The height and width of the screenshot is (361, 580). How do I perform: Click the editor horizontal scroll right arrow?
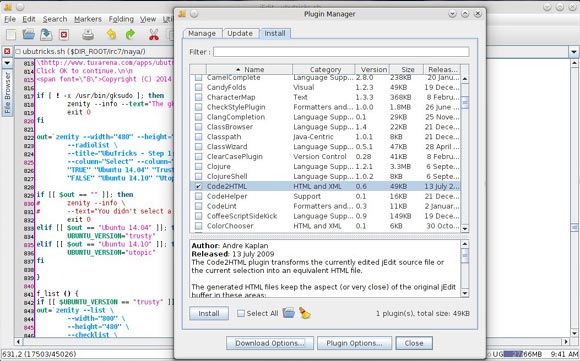(566, 342)
